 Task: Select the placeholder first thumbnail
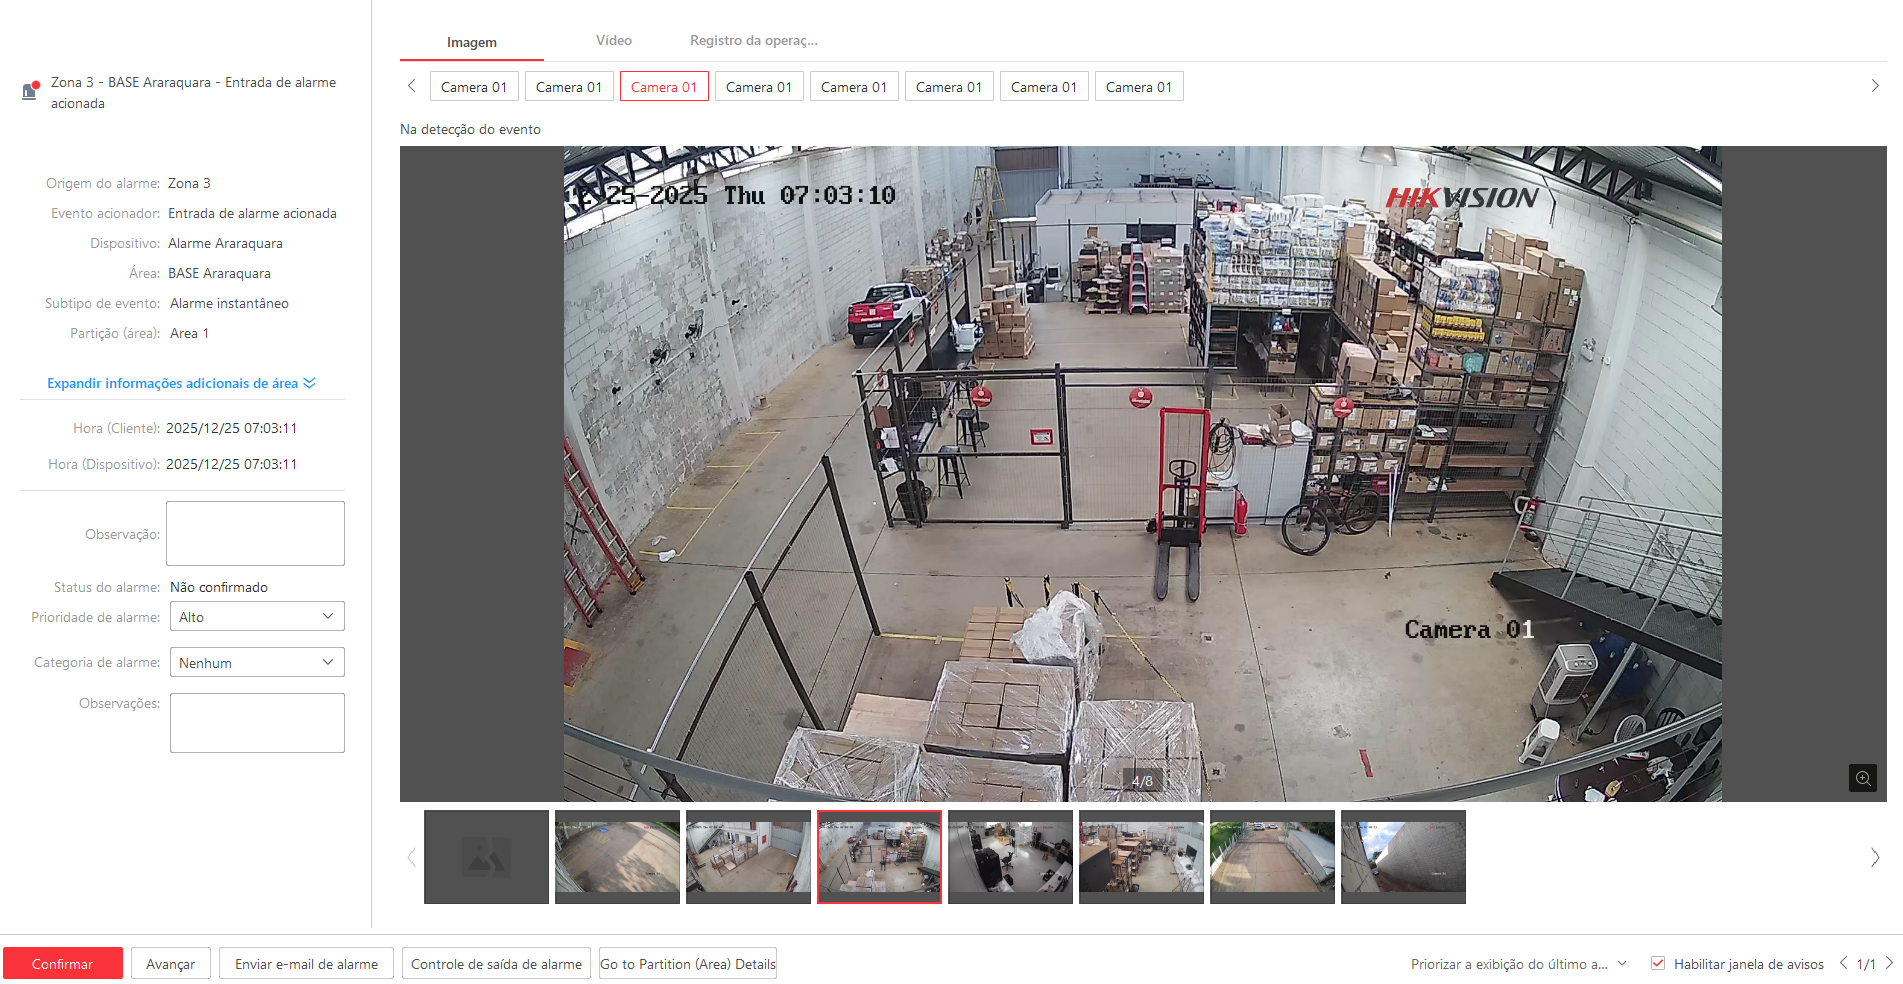pos(486,857)
